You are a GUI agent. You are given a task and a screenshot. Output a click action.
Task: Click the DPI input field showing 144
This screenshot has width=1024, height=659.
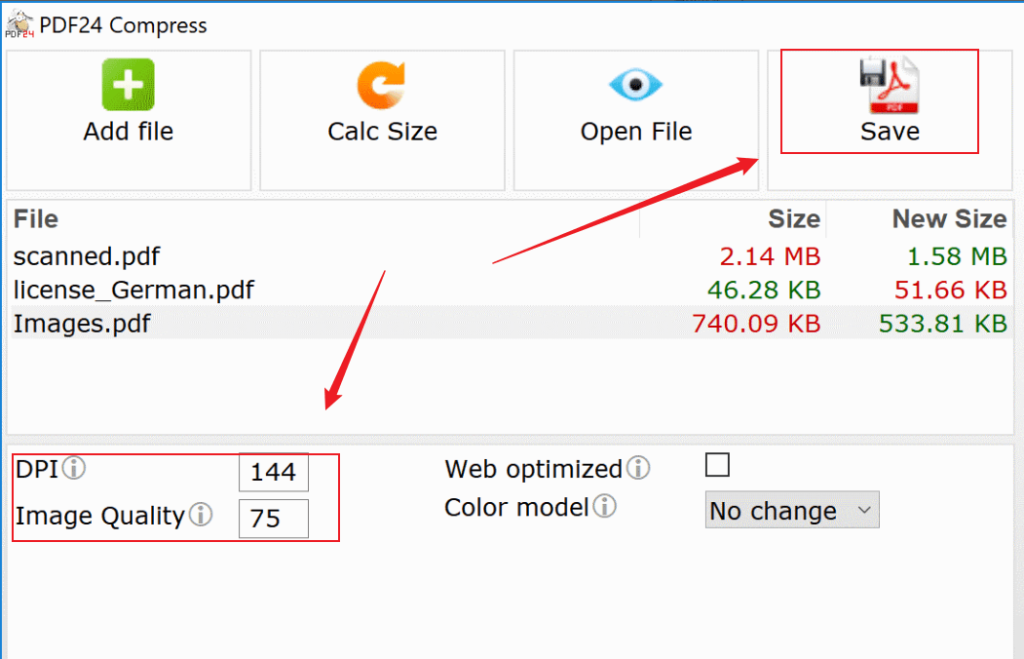tap(273, 472)
